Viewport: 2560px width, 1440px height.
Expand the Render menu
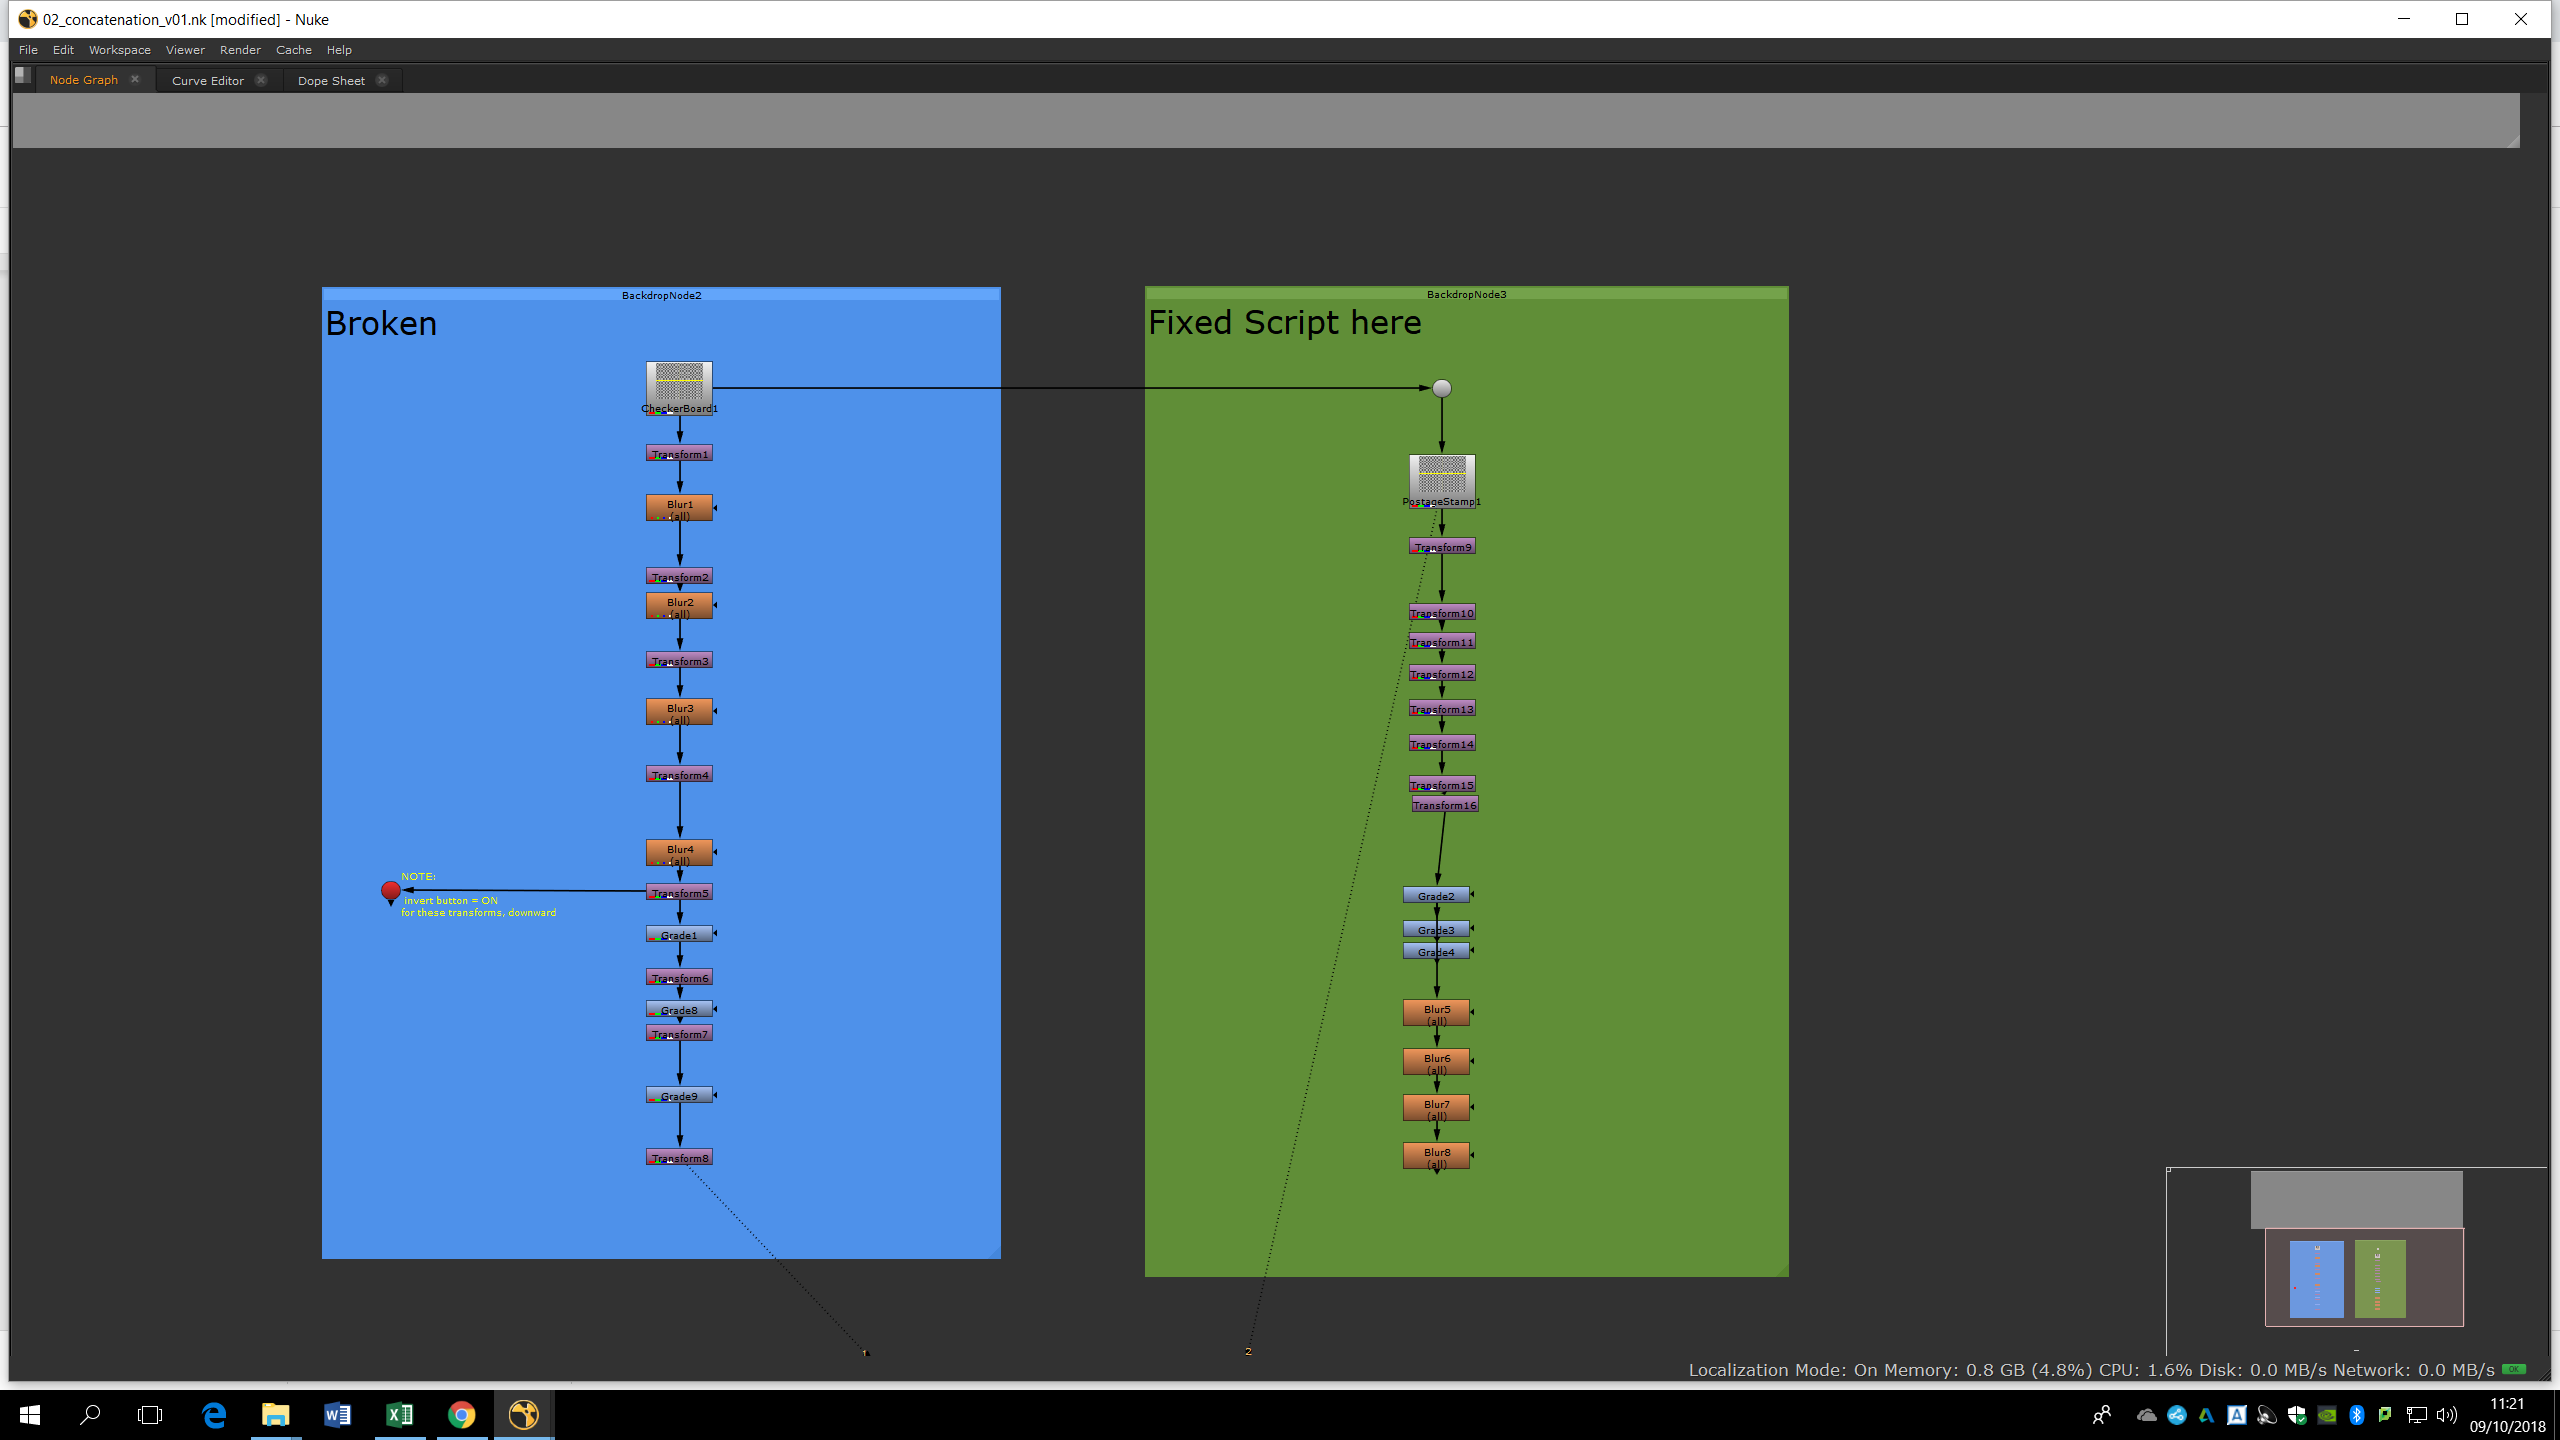coord(240,50)
